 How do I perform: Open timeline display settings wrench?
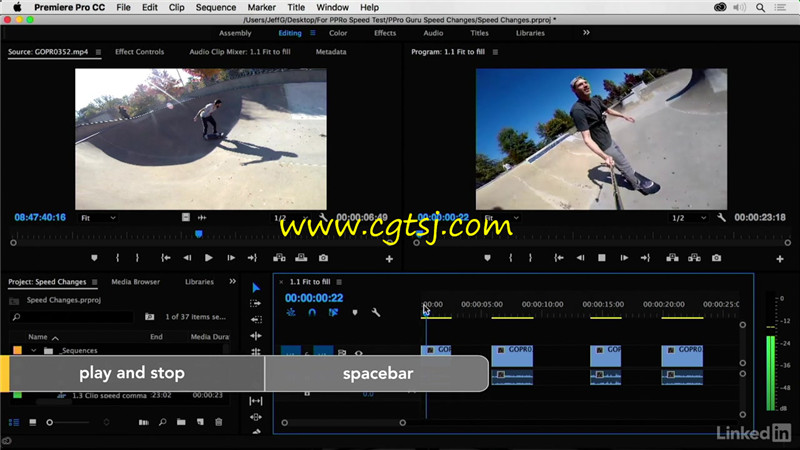(x=376, y=312)
